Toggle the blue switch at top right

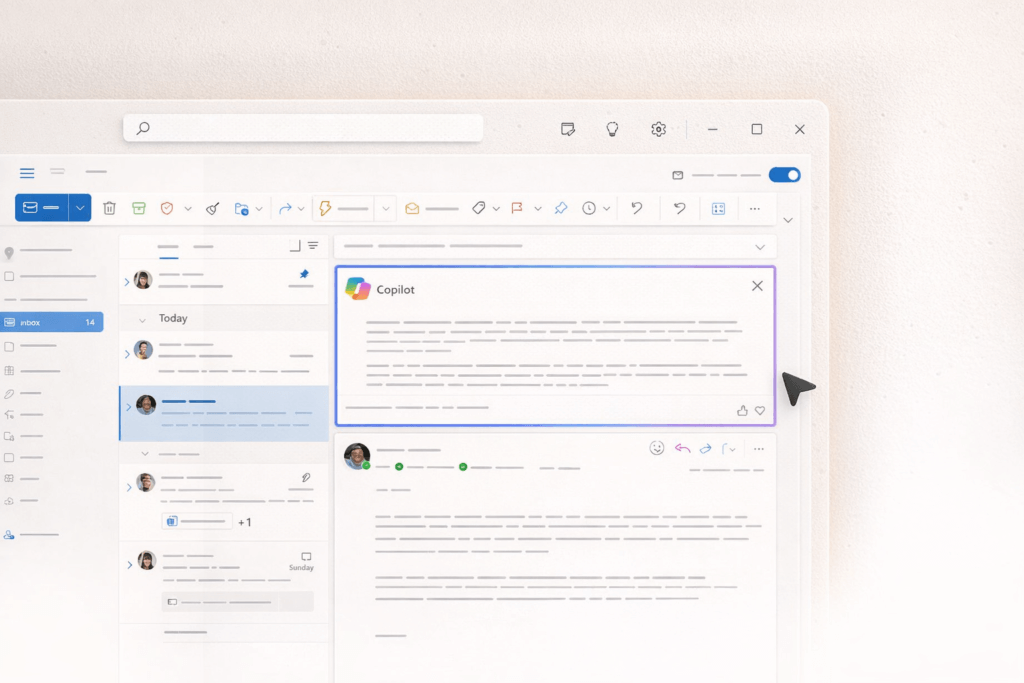(785, 175)
